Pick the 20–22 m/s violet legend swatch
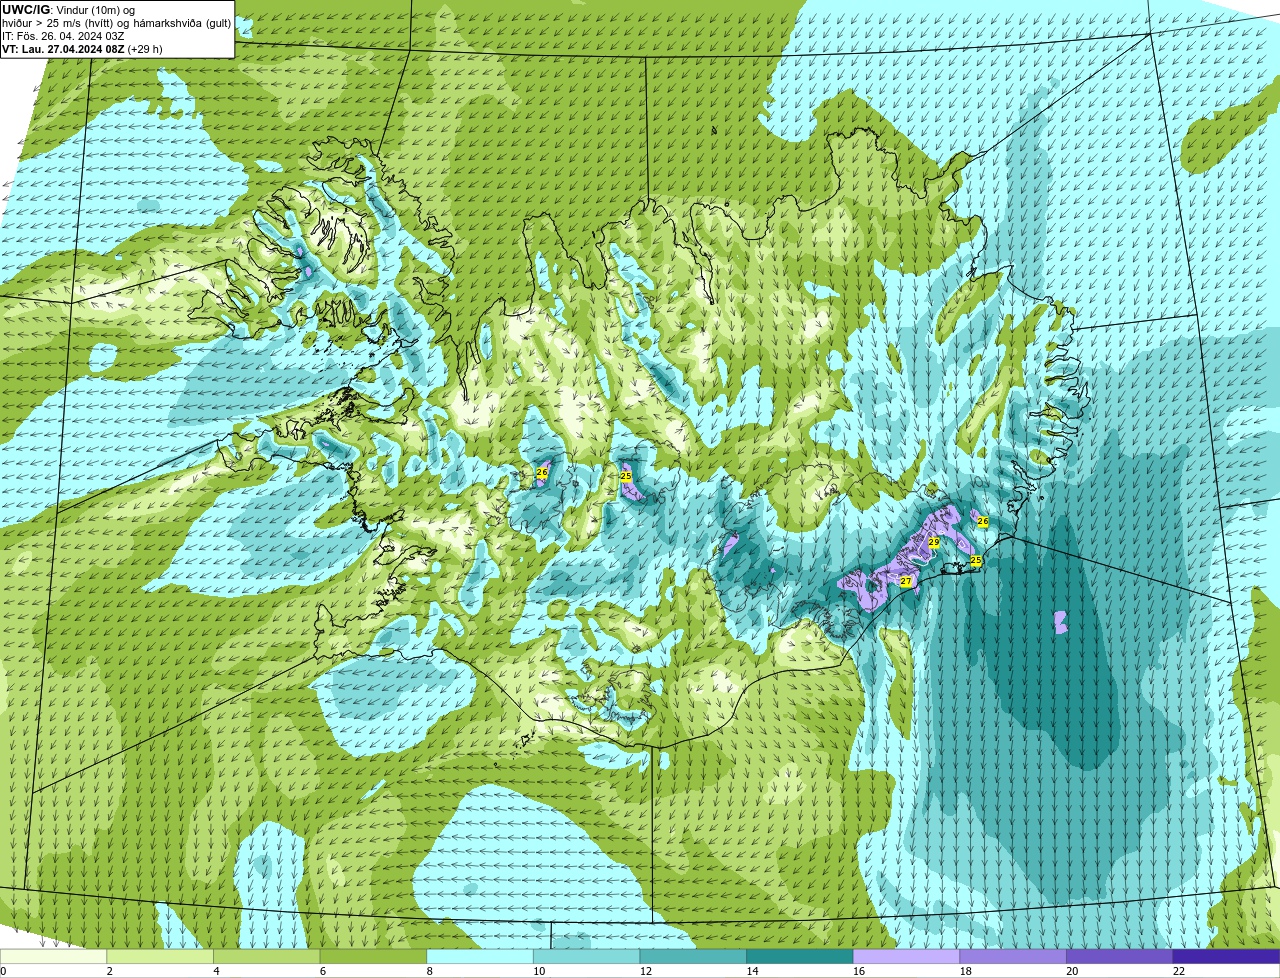The image size is (1280, 978). coord(1119,956)
